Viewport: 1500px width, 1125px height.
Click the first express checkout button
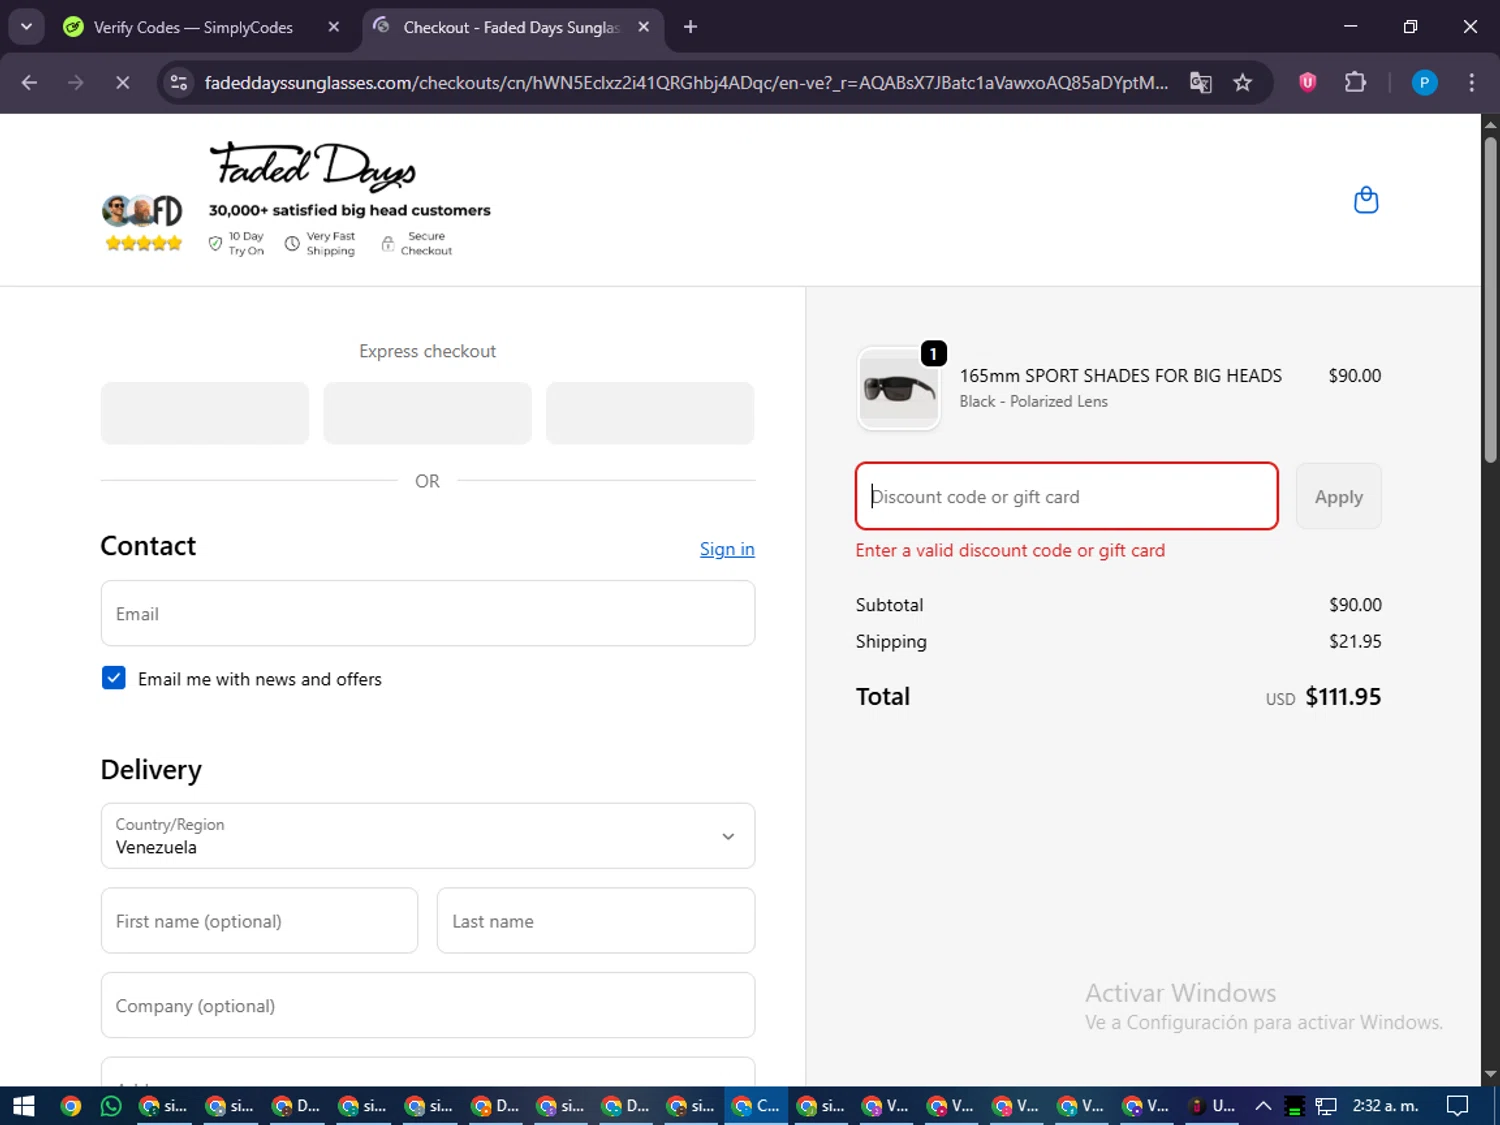click(x=205, y=413)
